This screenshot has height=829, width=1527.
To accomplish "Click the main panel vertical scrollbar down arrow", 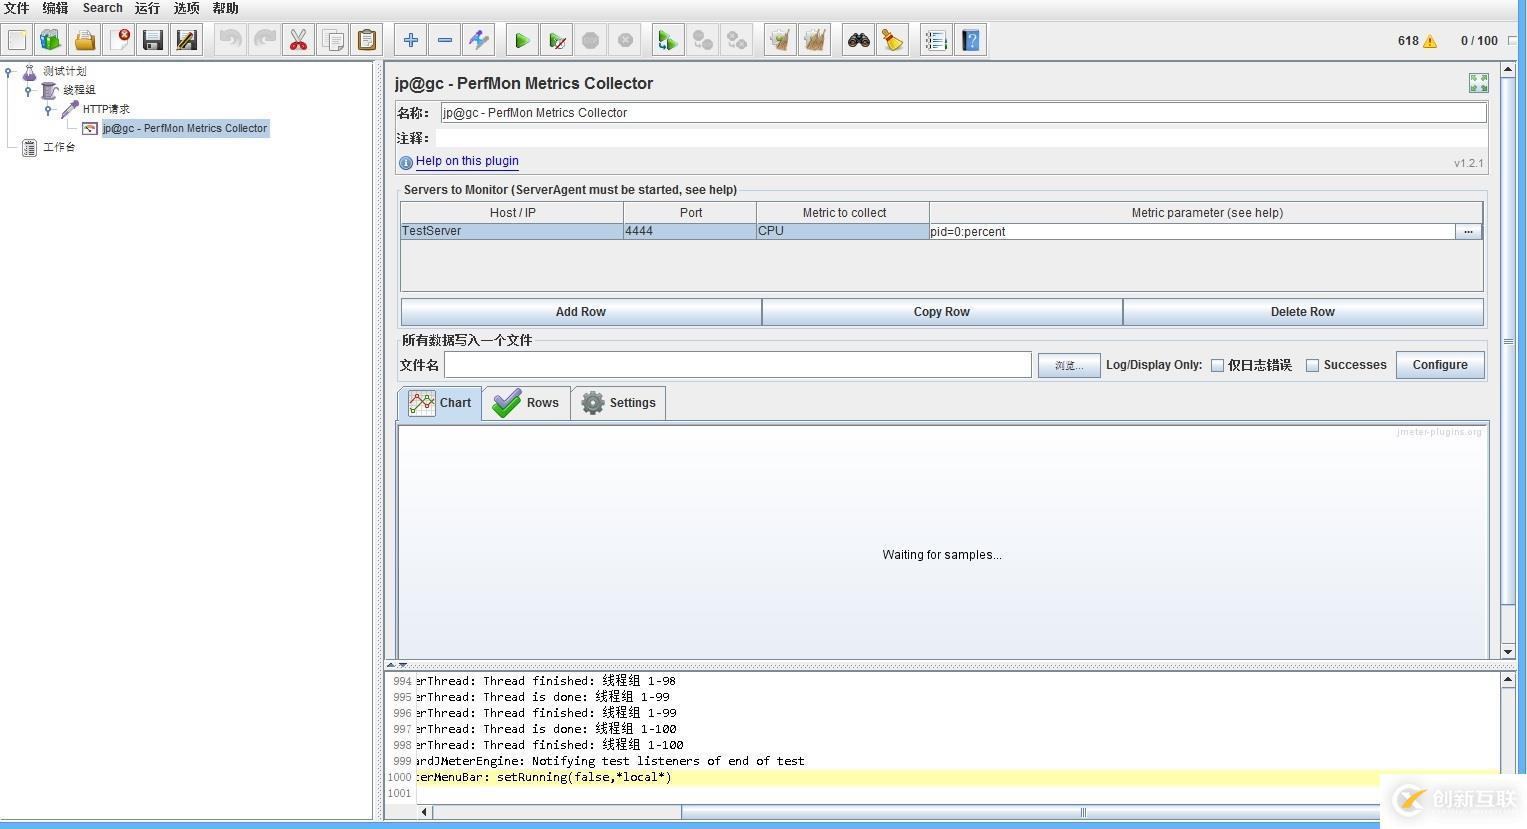I will (1508, 651).
